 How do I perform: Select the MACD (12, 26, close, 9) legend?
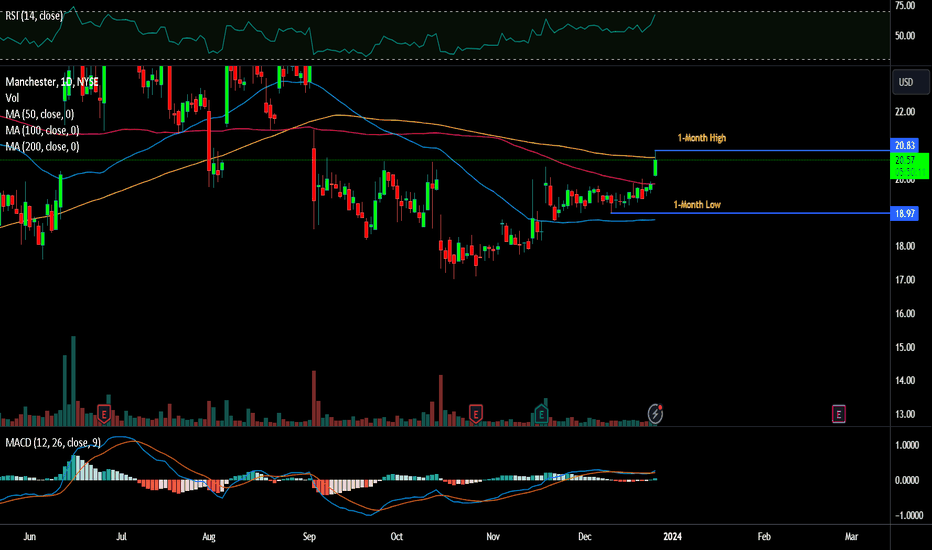(x=53, y=442)
